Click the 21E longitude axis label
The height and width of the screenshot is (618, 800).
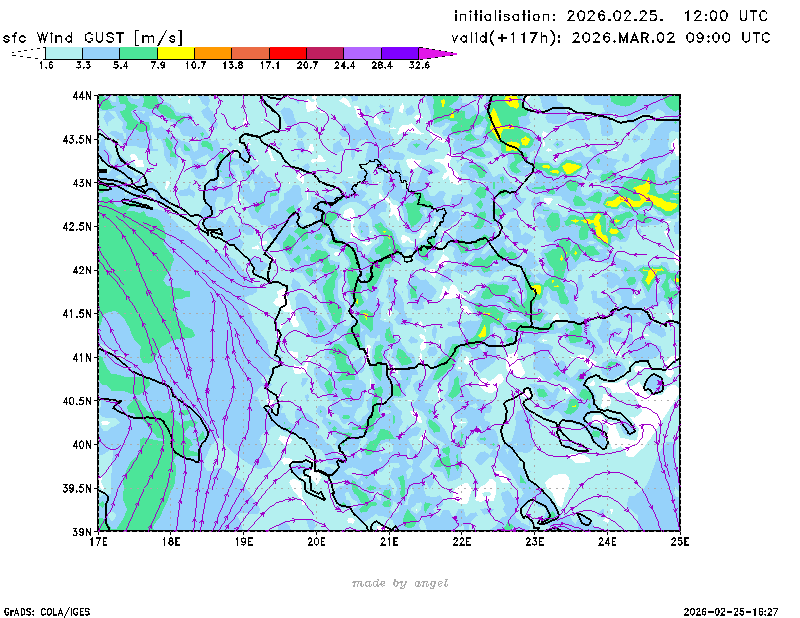389,543
